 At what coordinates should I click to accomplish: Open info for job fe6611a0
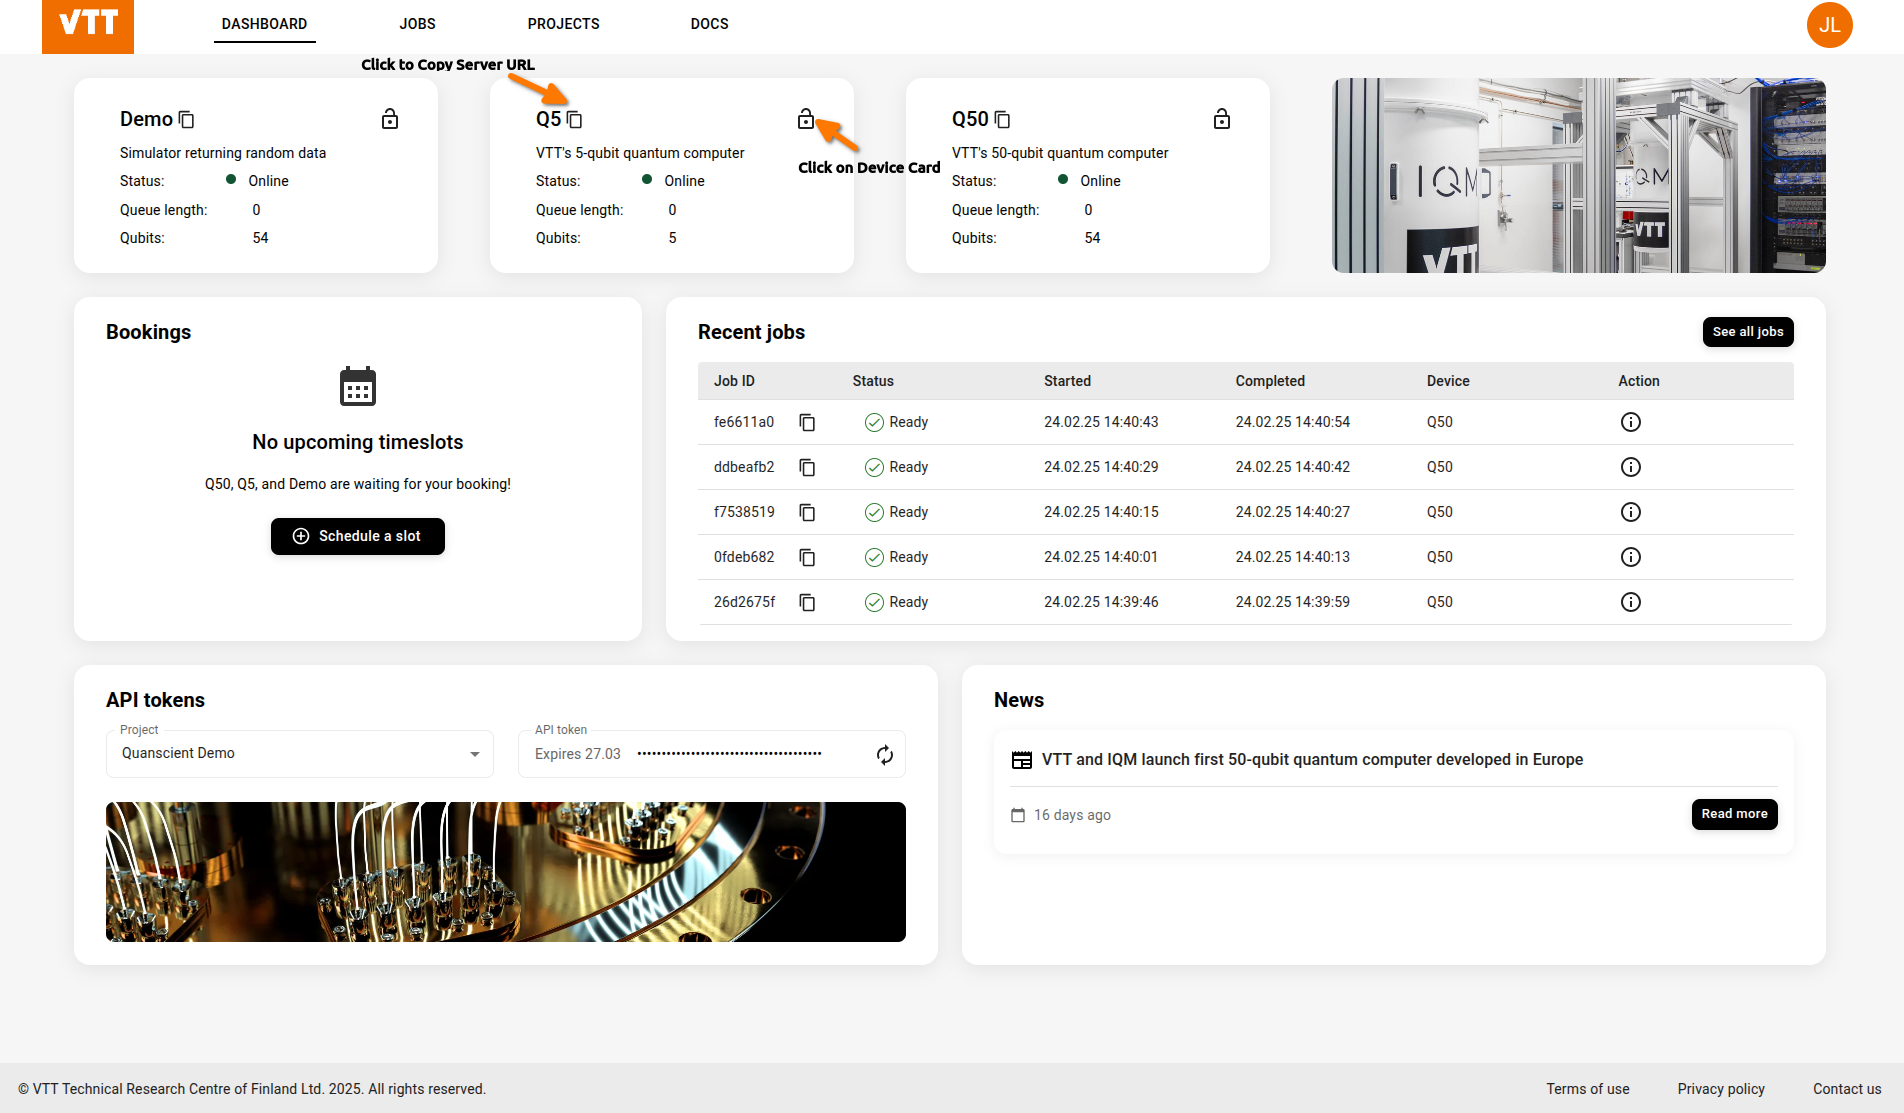[x=1631, y=422]
